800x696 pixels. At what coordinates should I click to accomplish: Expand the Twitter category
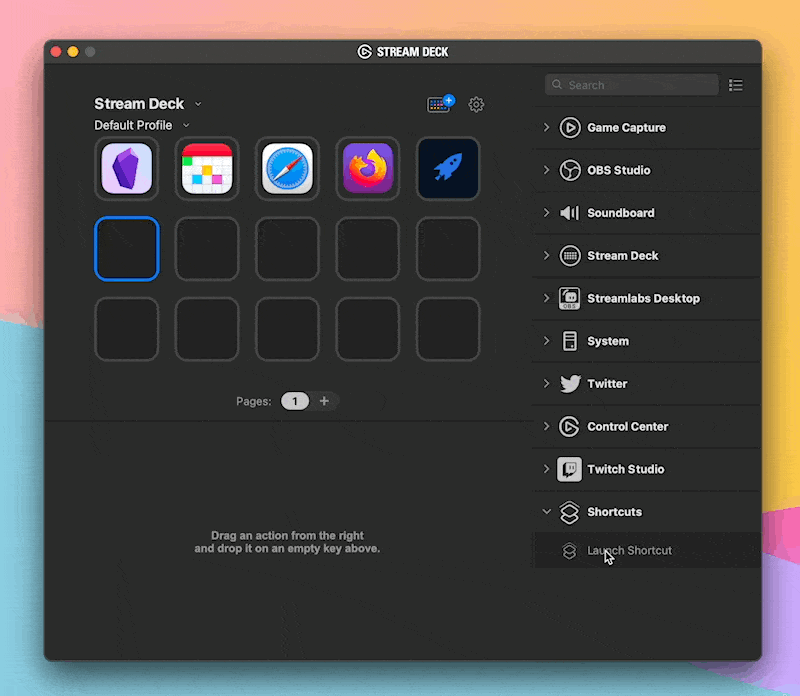pos(546,384)
